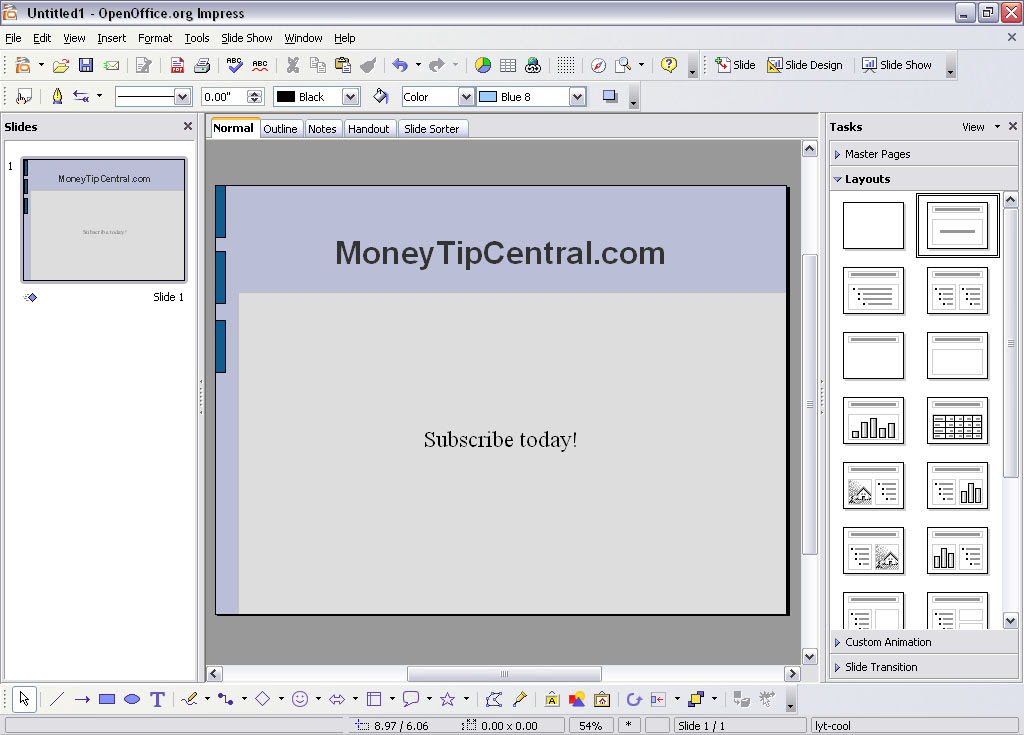Screen dimensions: 1024x735
Task: Open Help question mark icon
Action: click(669, 65)
